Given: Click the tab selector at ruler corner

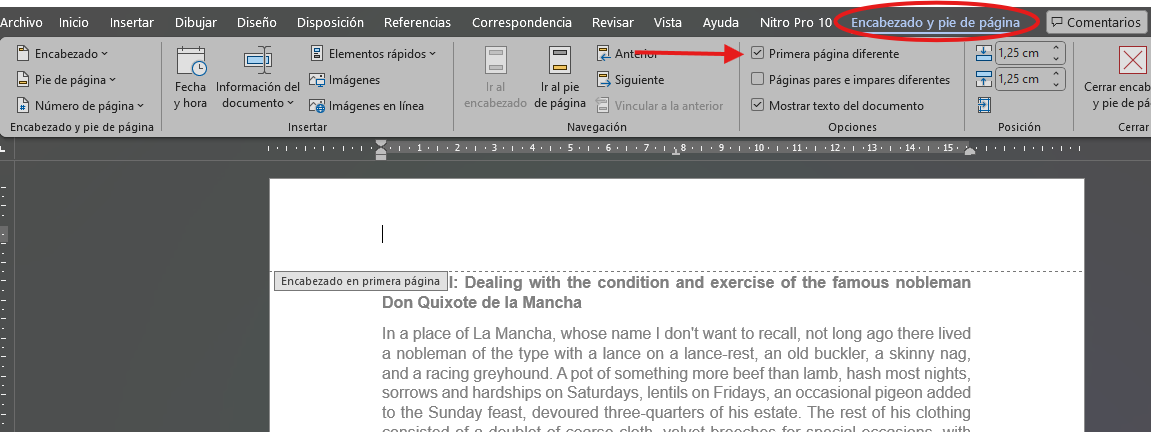Looking at the screenshot, I should 3,148.
